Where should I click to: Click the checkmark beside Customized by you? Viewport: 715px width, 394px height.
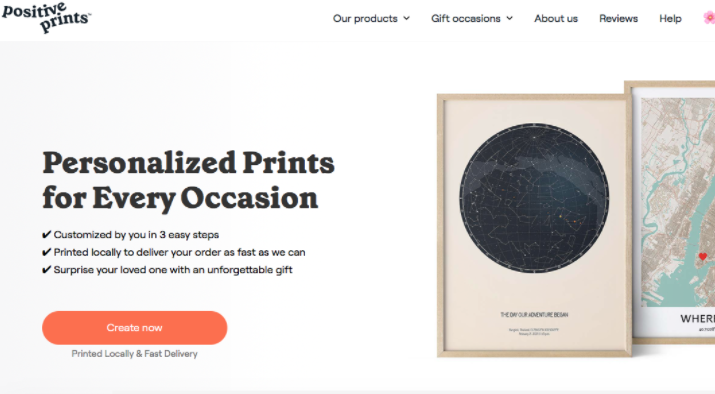46,235
